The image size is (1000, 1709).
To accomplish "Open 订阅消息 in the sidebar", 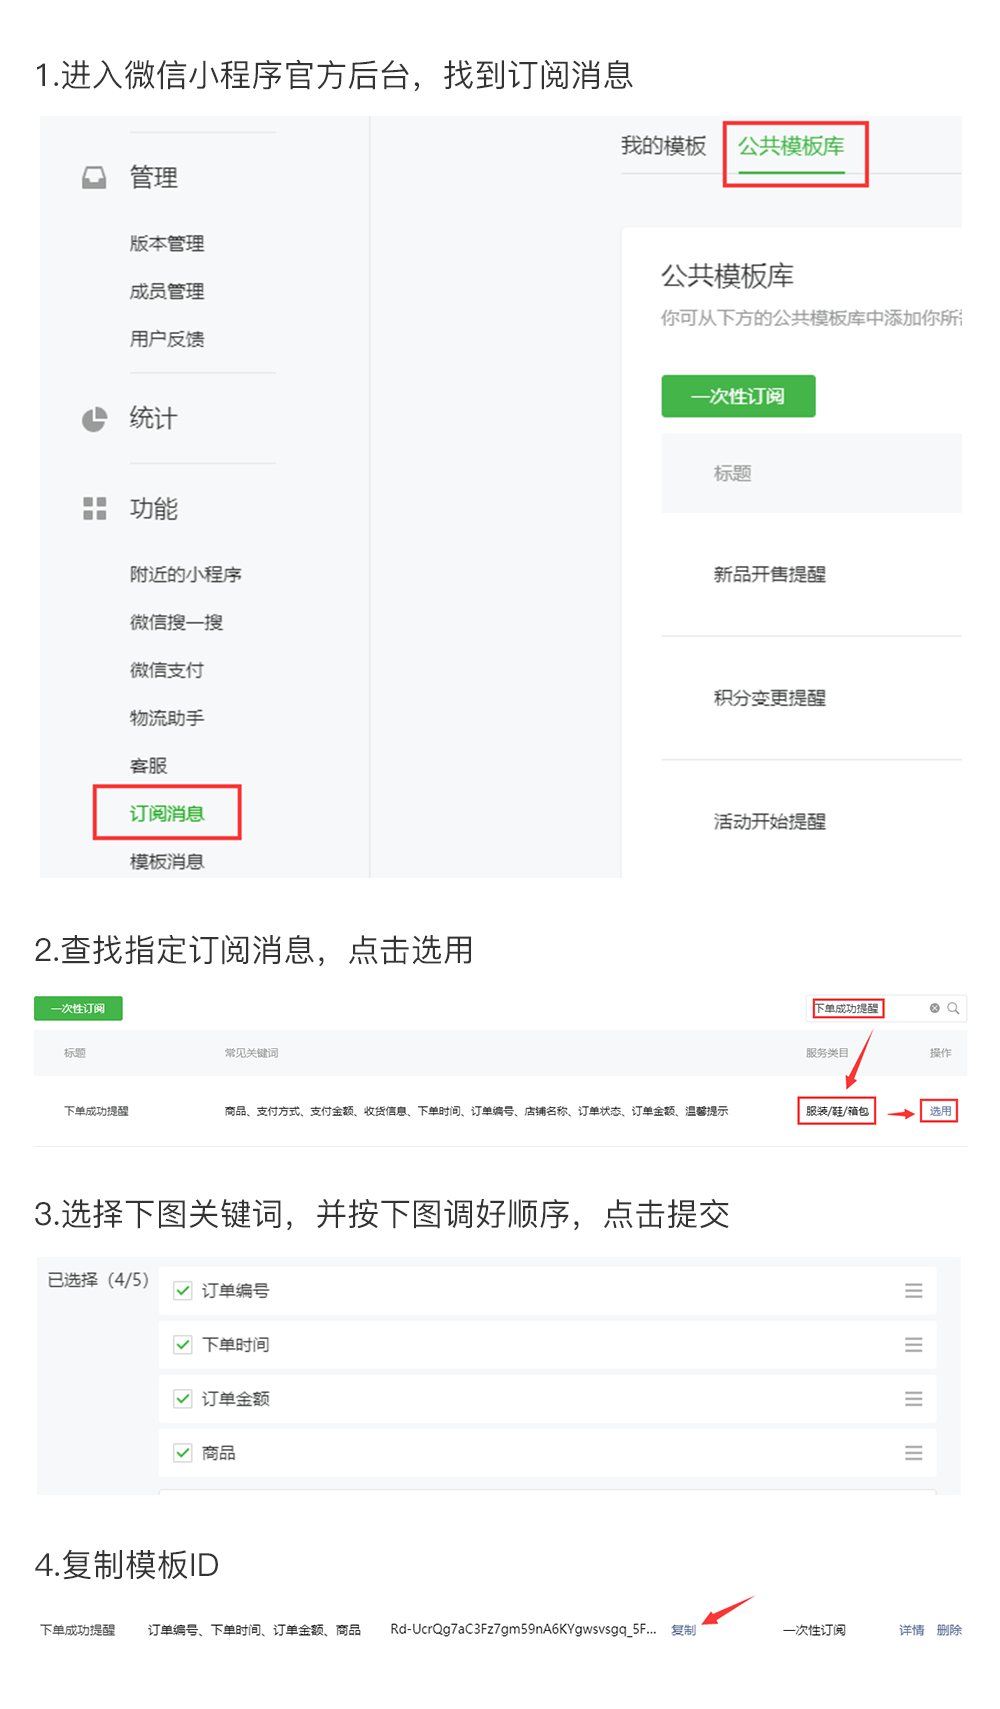I will (167, 814).
